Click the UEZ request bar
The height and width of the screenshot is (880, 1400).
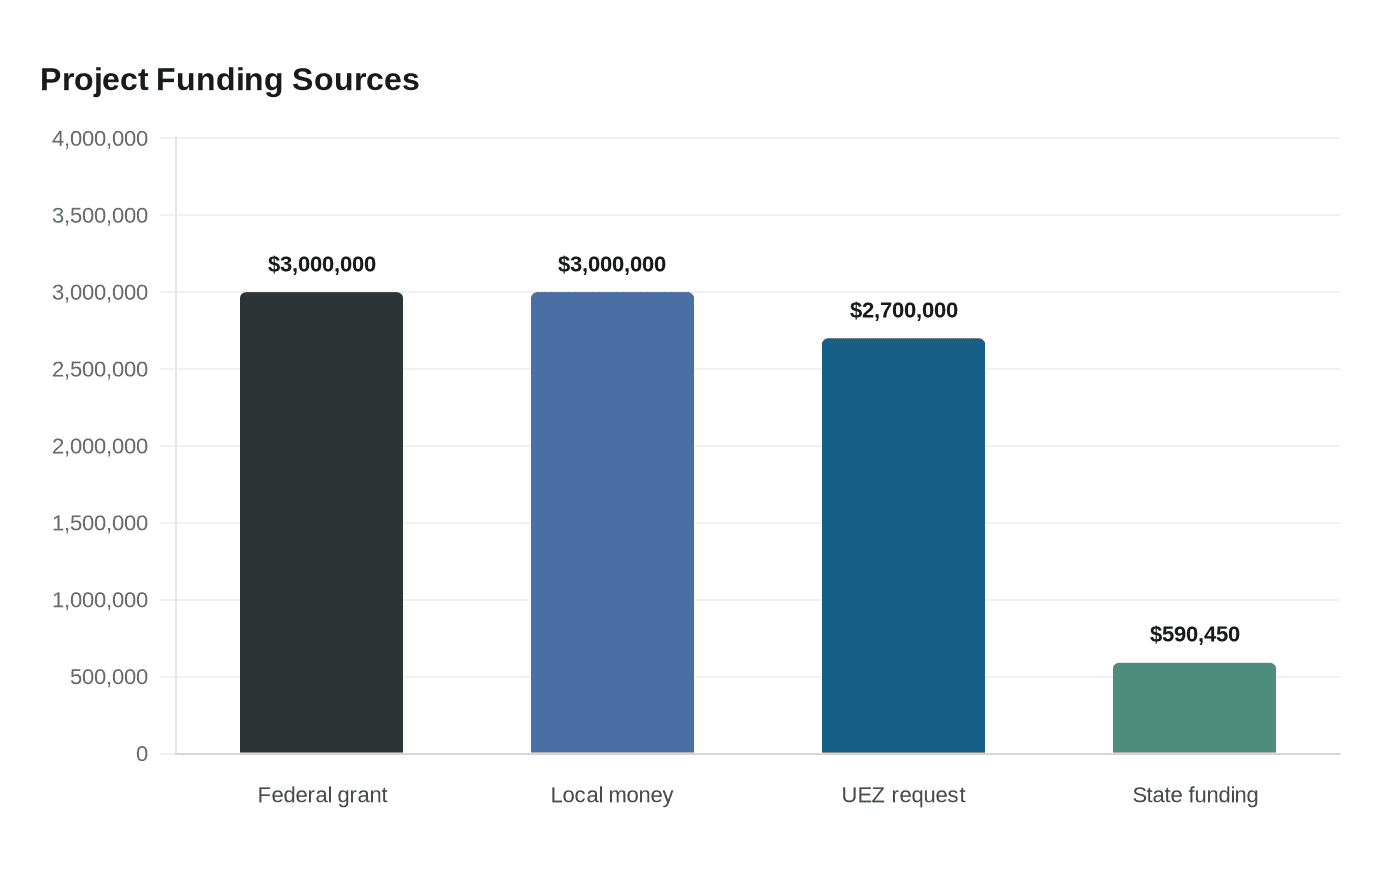pyautogui.click(x=903, y=546)
